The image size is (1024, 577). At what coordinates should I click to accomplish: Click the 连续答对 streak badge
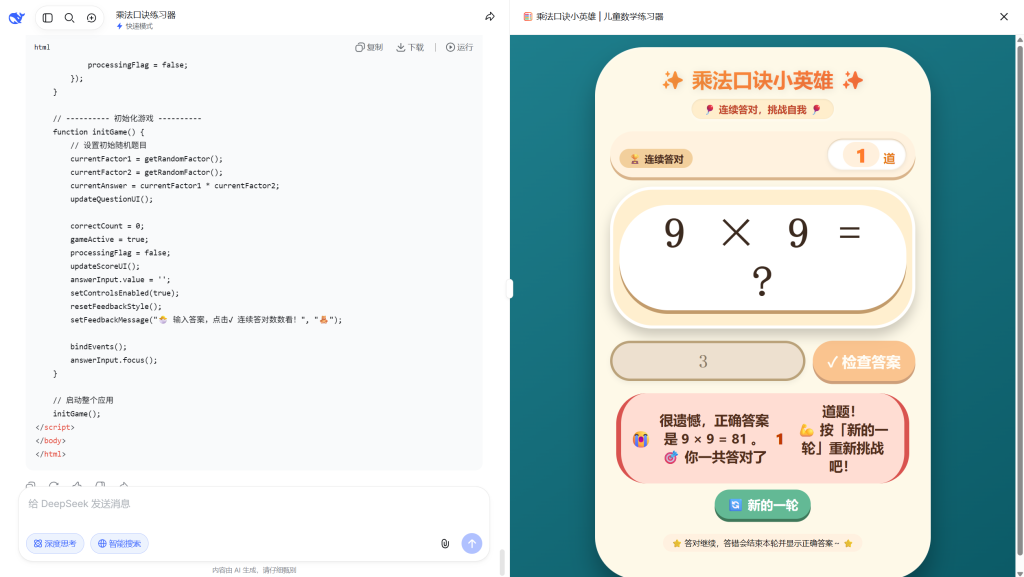656,159
